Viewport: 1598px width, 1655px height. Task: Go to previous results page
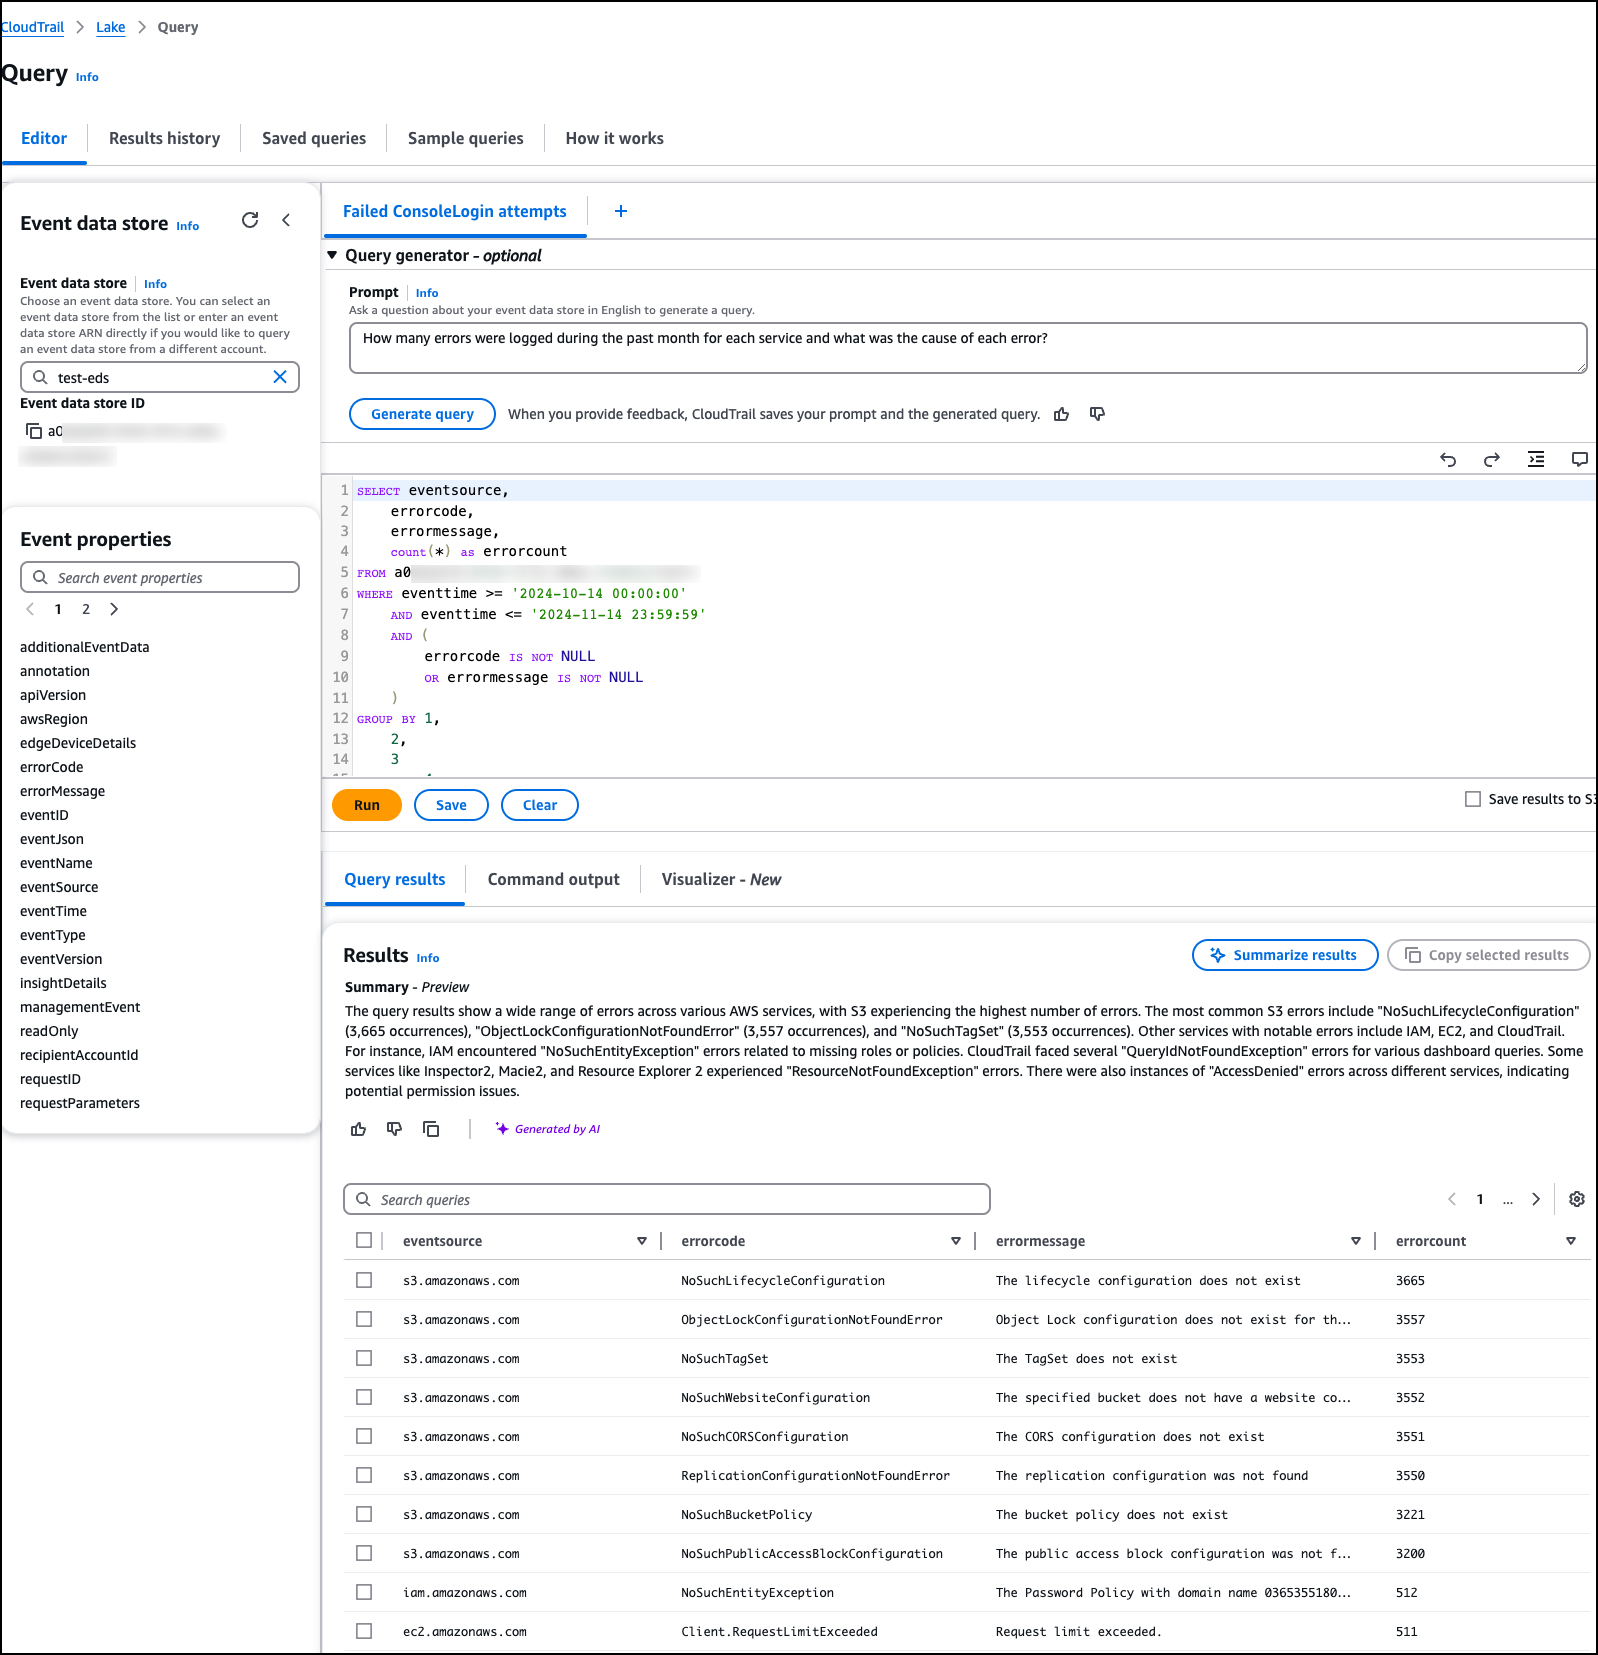[1452, 1199]
